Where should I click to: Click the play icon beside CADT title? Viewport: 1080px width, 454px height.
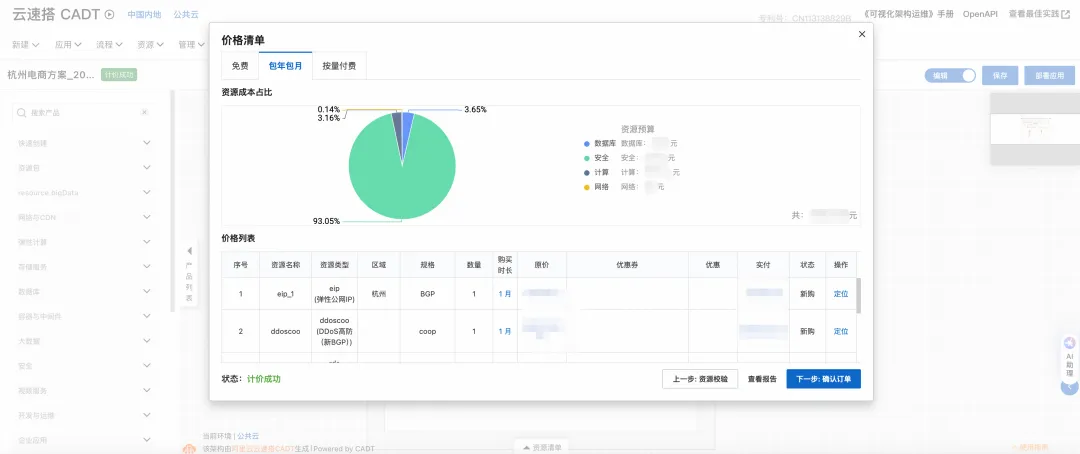109,14
